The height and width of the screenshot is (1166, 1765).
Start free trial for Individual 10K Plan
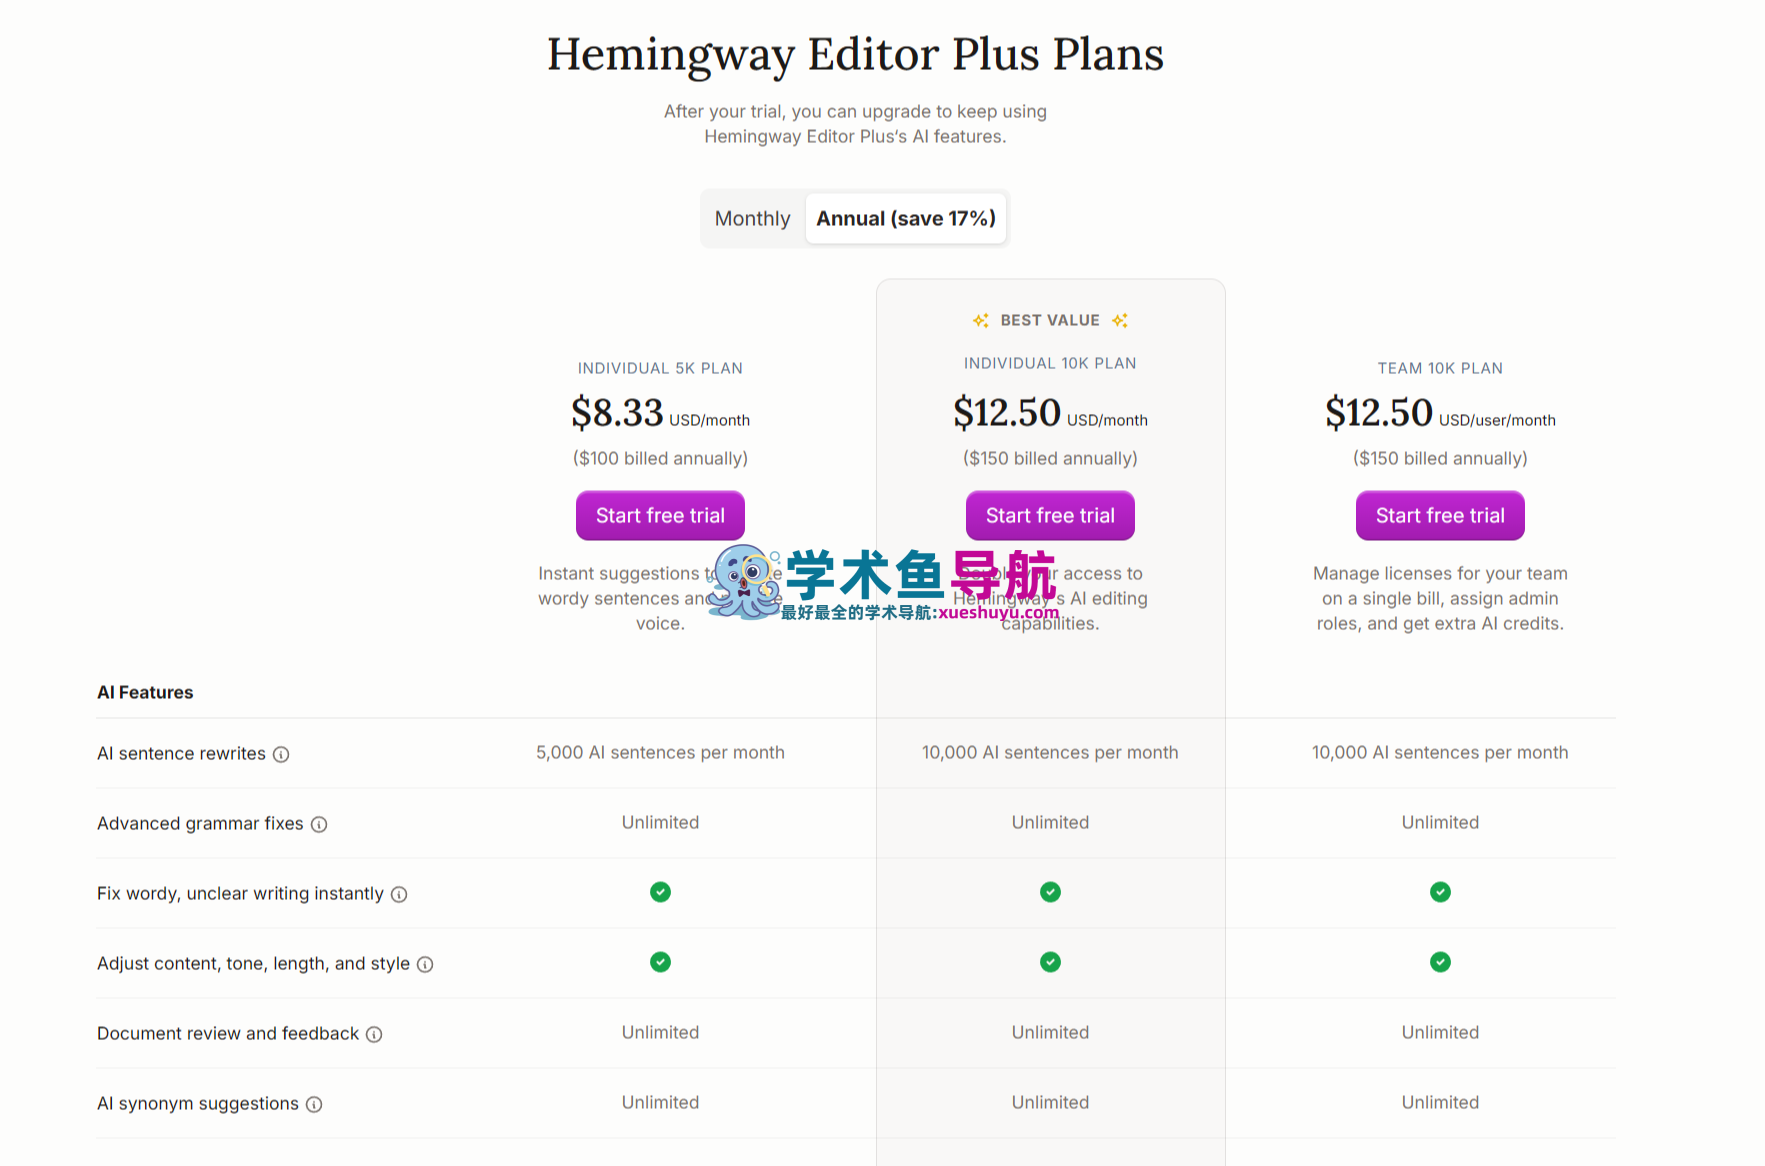1050,515
